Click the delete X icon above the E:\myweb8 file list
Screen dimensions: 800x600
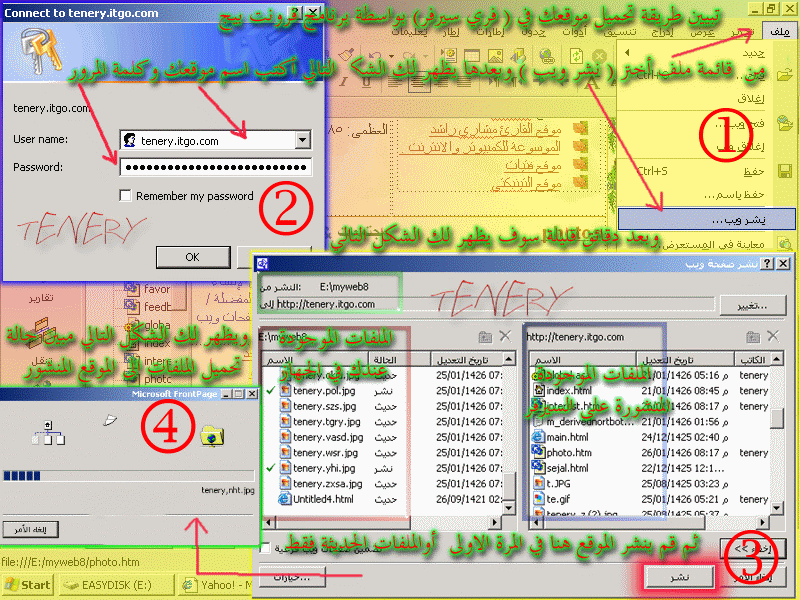[505, 336]
